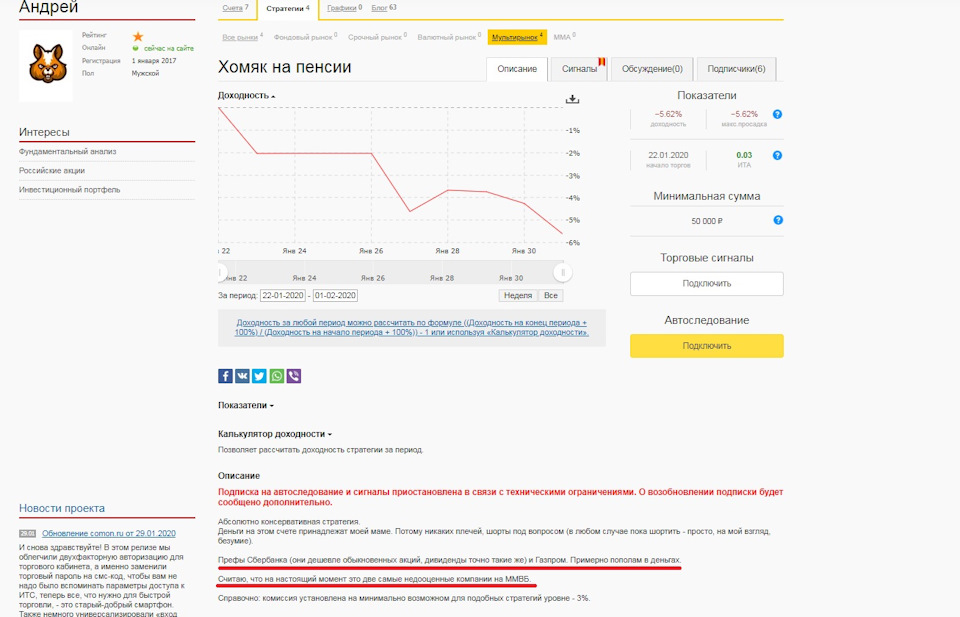
Task: Click the period start date field 22-01-2020
Action: click(283, 296)
